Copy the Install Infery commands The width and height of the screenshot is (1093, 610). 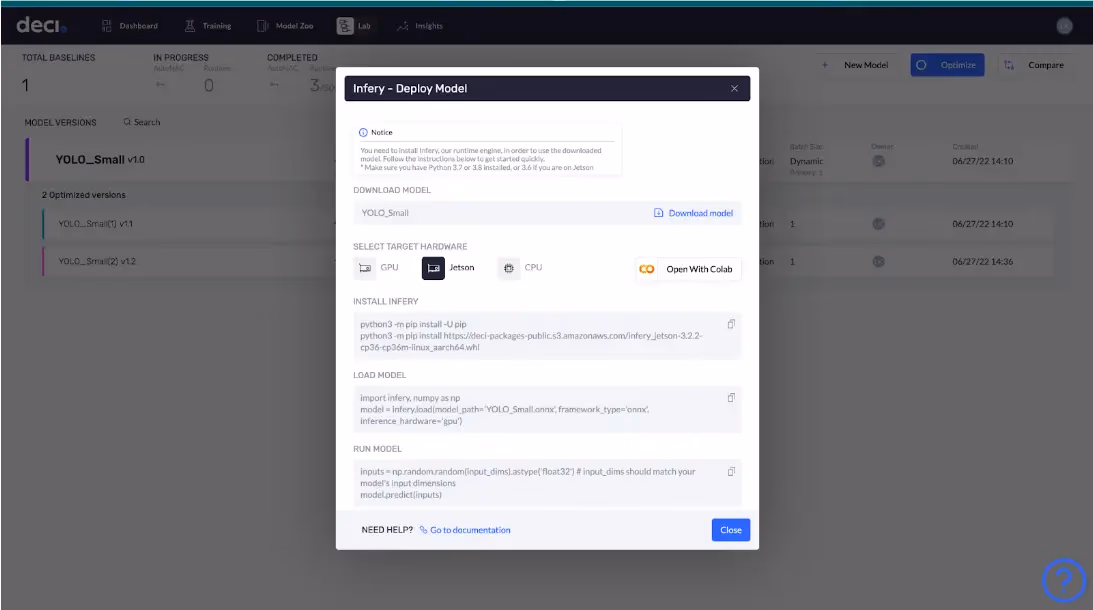pos(731,324)
